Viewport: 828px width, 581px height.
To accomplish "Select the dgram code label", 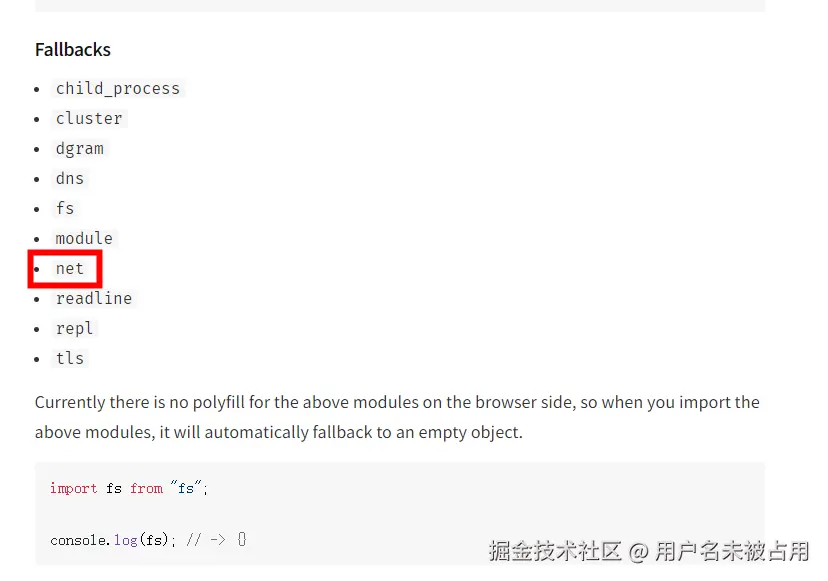I will pos(80,148).
